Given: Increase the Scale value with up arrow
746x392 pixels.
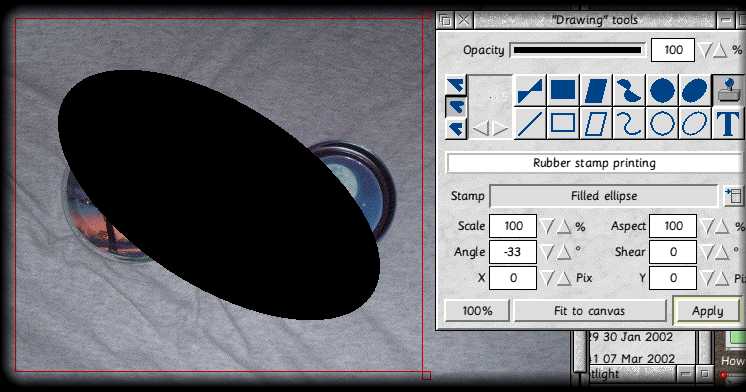Looking at the screenshot, I should [564, 226].
